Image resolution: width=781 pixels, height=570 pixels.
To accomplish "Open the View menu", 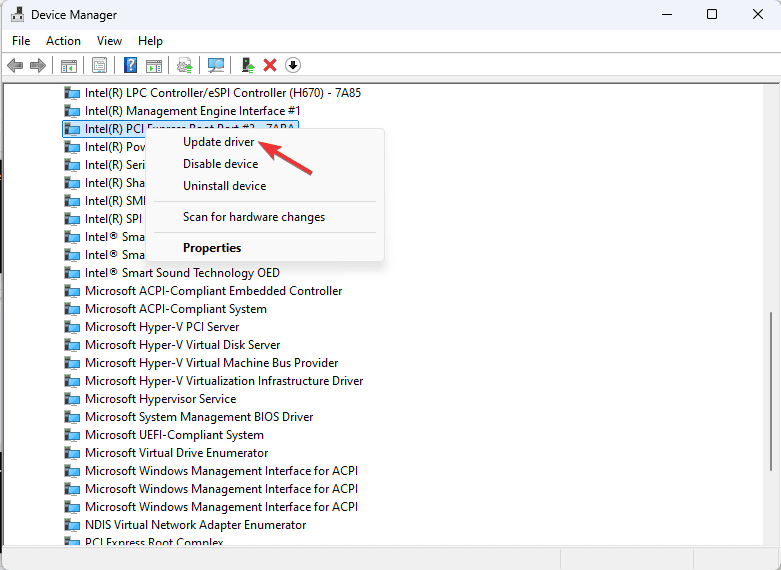I will coord(109,41).
